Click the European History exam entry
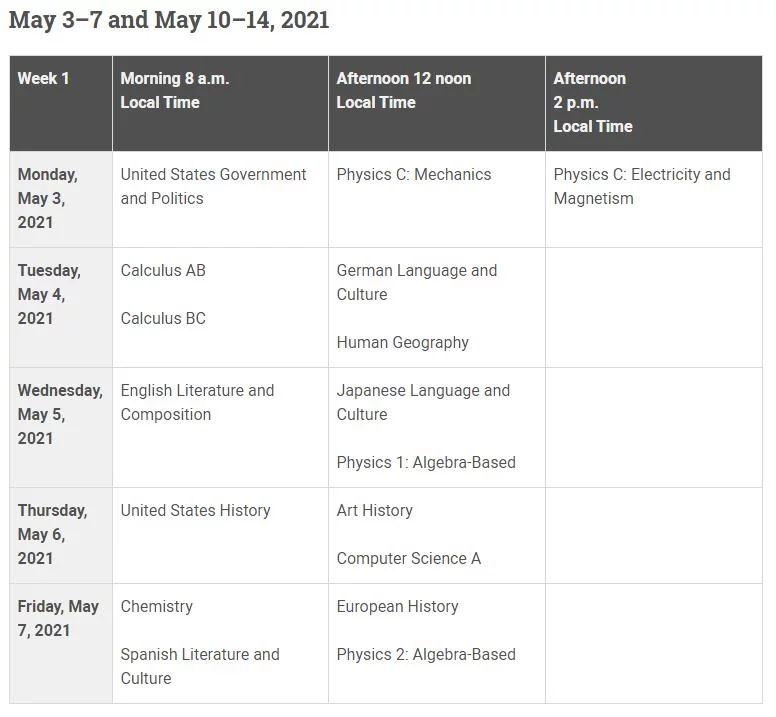This screenshot has height=717, width=776. [x=397, y=607]
